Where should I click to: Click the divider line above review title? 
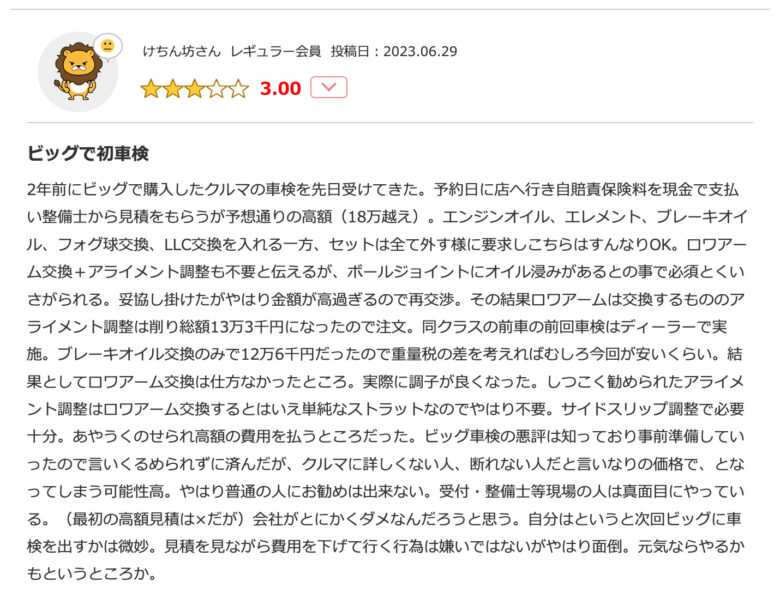click(x=389, y=123)
